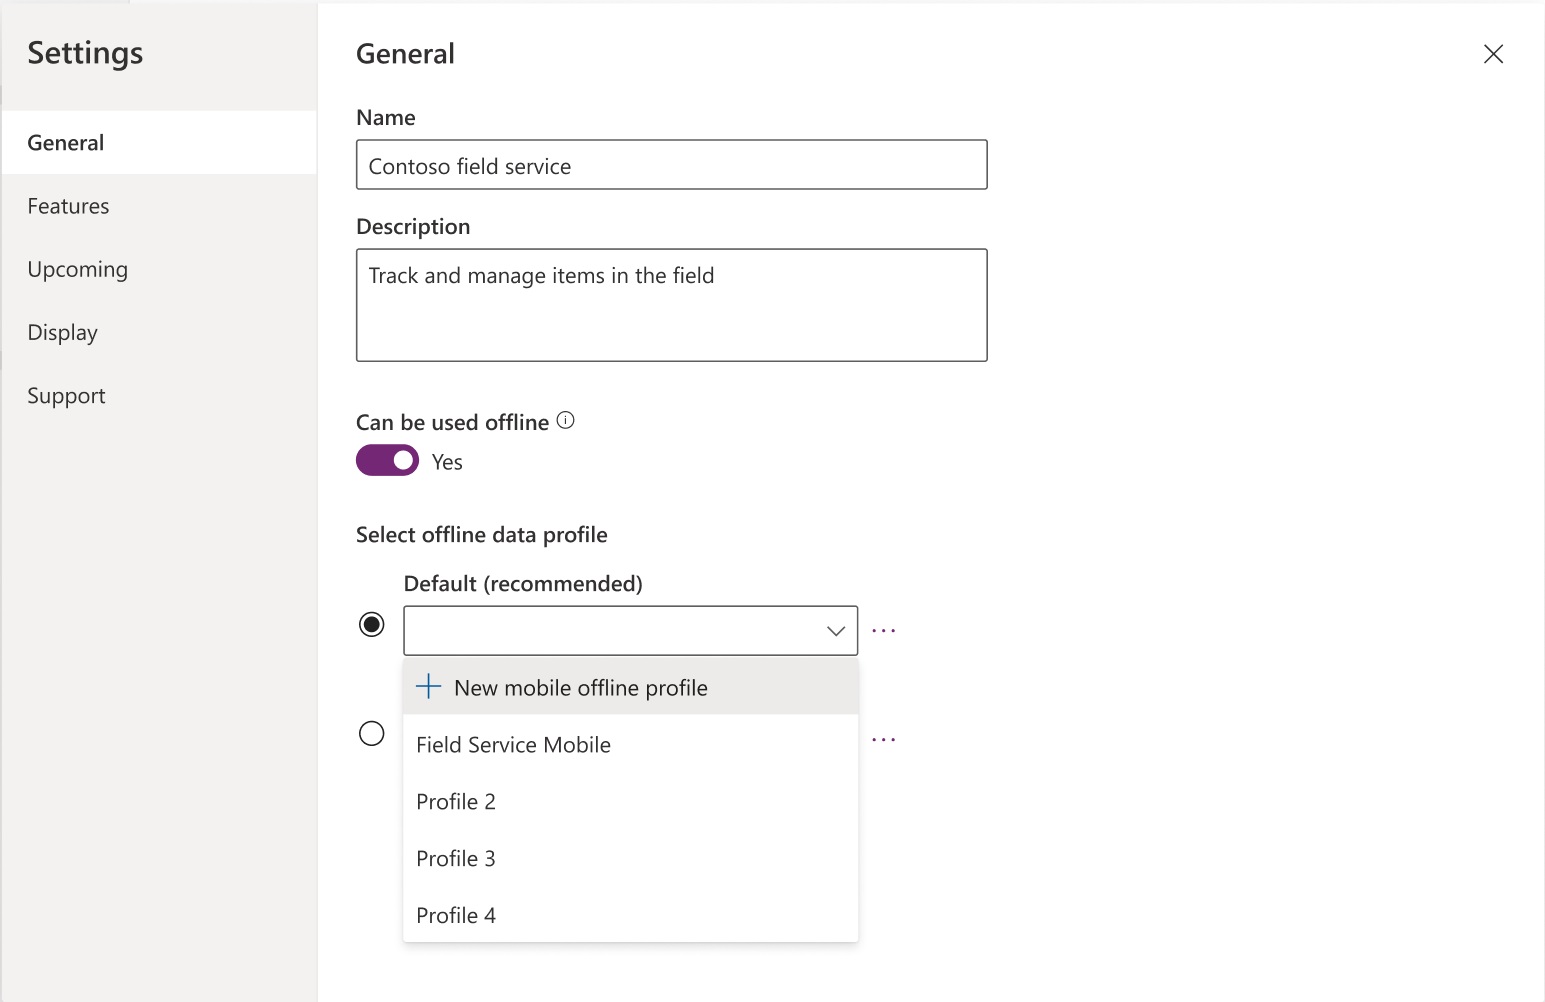1545x1002 pixels.
Task: Disable the "Can be used offline" toggle
Action: point(387,460)
